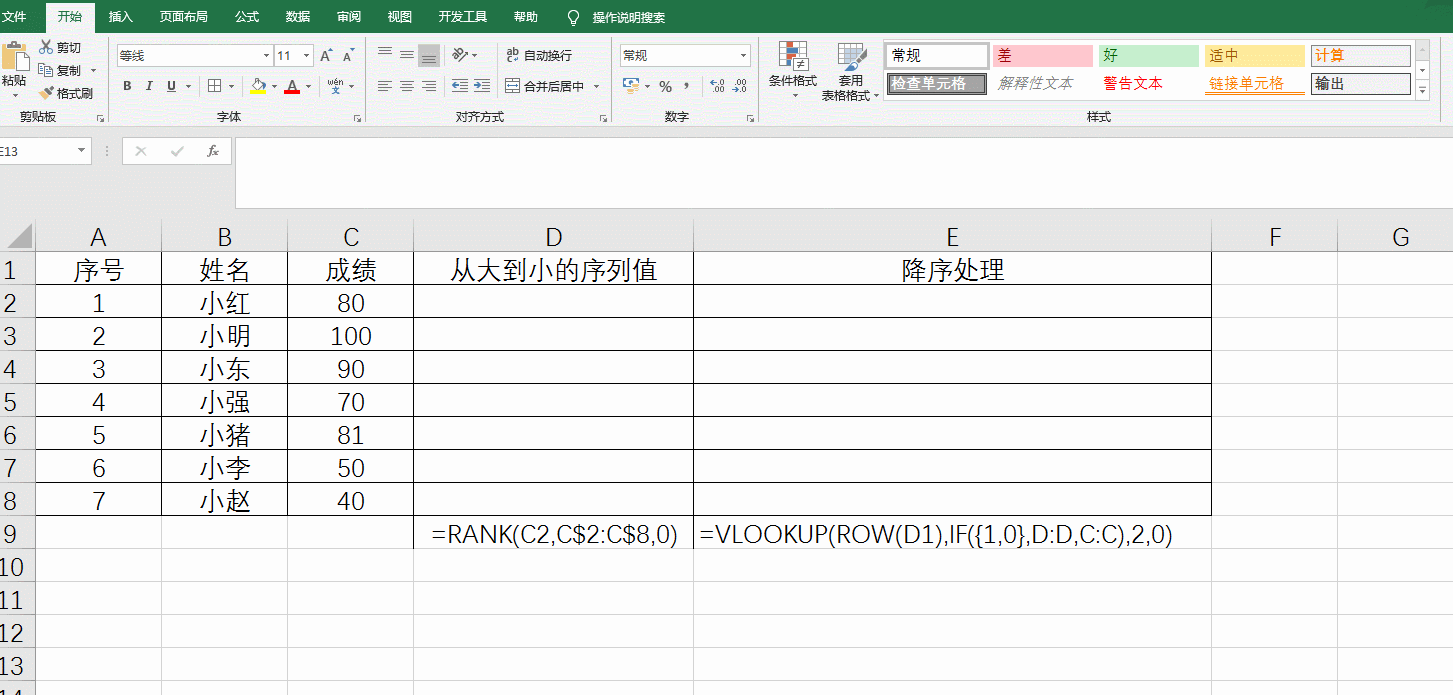Switch to the Insert (插入) tab
The height and width of the screenshot is (695, 1453).
[x=120, y=17]
